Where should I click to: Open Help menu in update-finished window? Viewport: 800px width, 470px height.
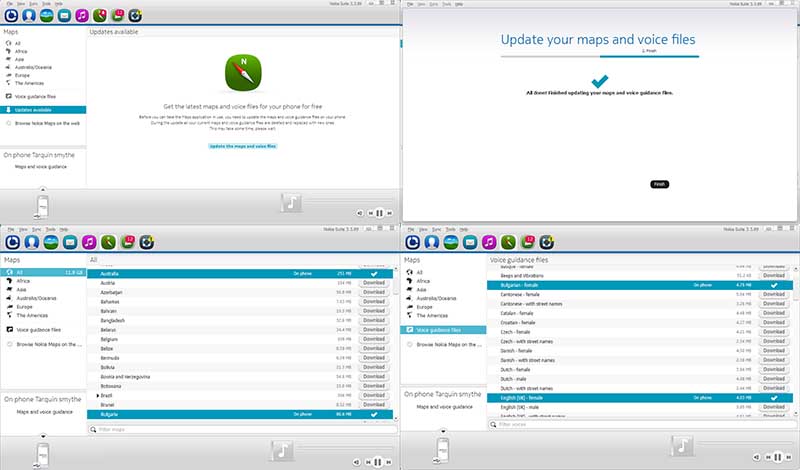459,4
